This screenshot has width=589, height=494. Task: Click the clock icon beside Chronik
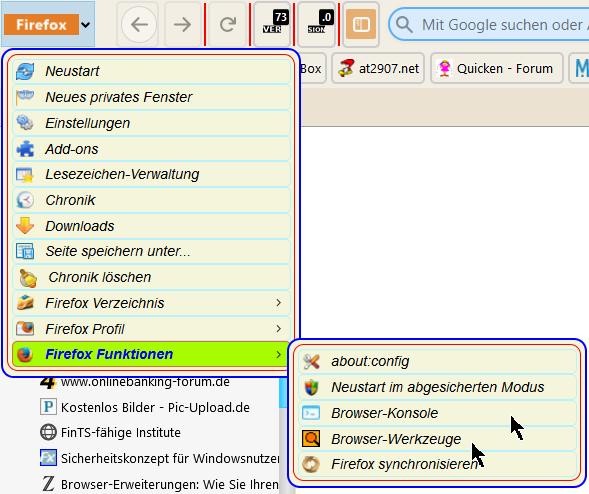(x=25, y=200)
